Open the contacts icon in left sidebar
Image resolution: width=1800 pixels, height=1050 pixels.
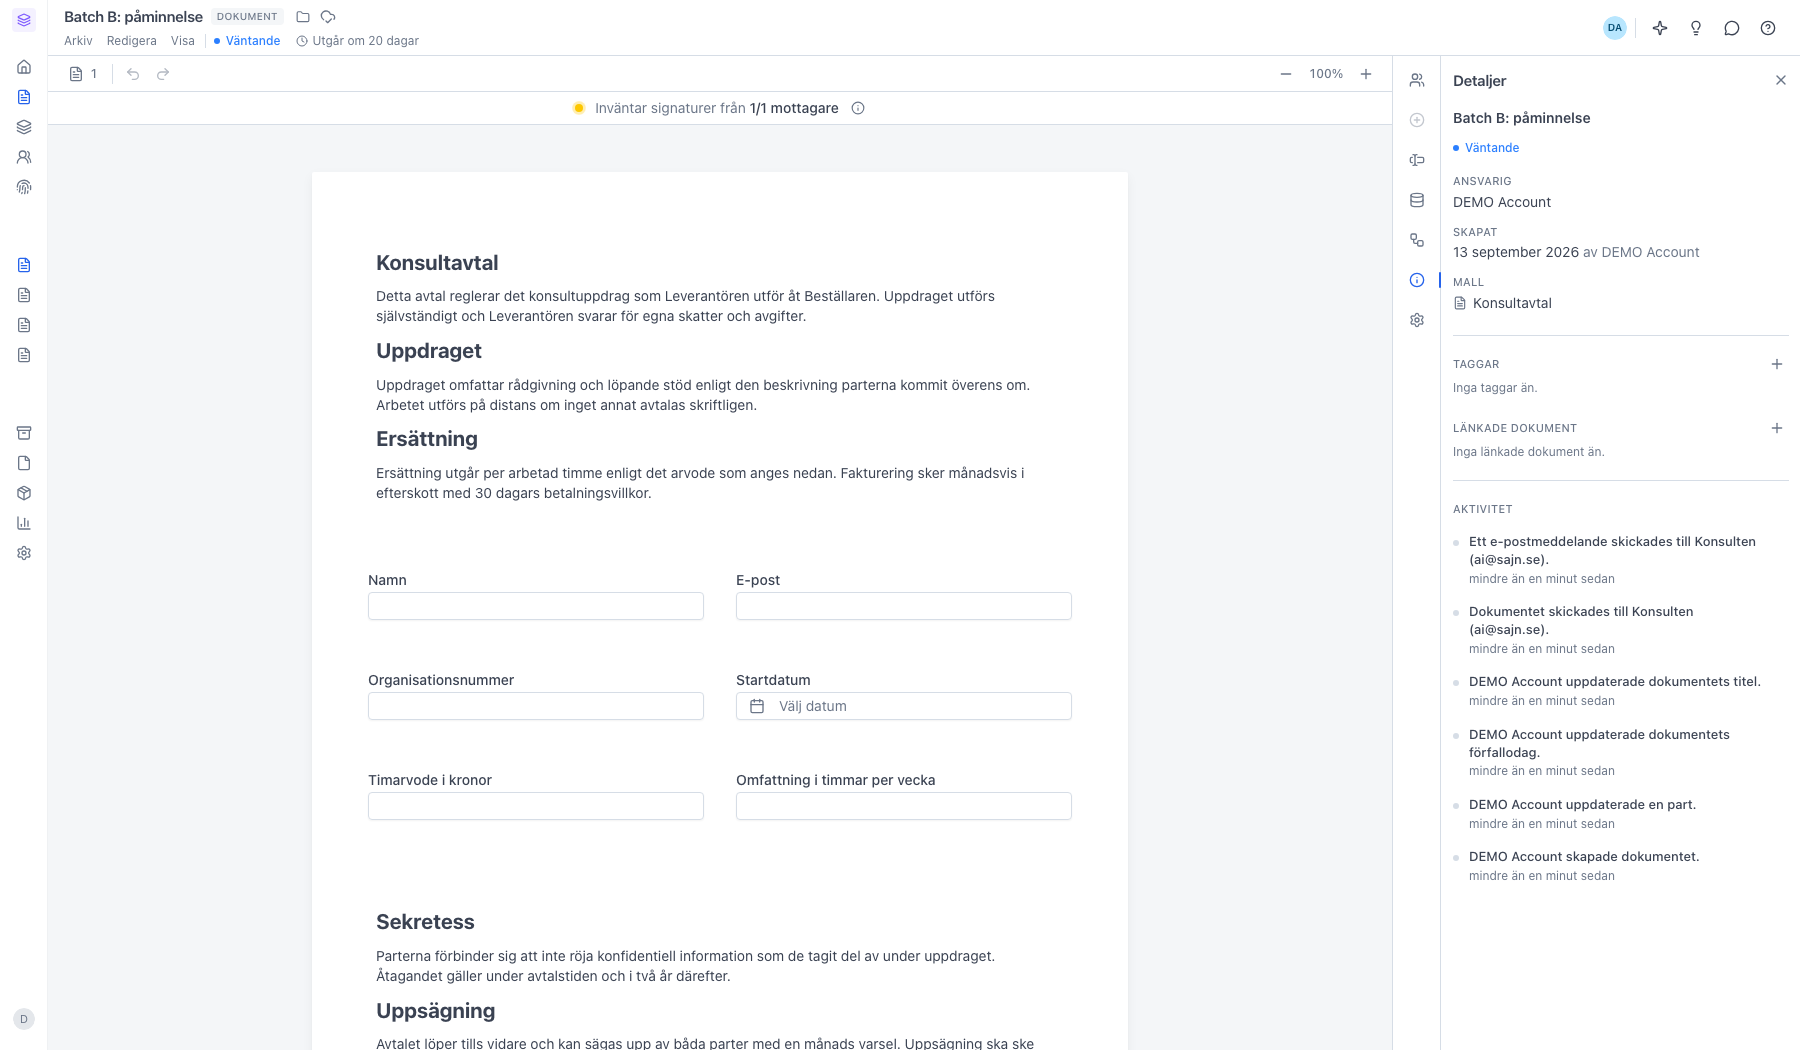tap(24, 157)
